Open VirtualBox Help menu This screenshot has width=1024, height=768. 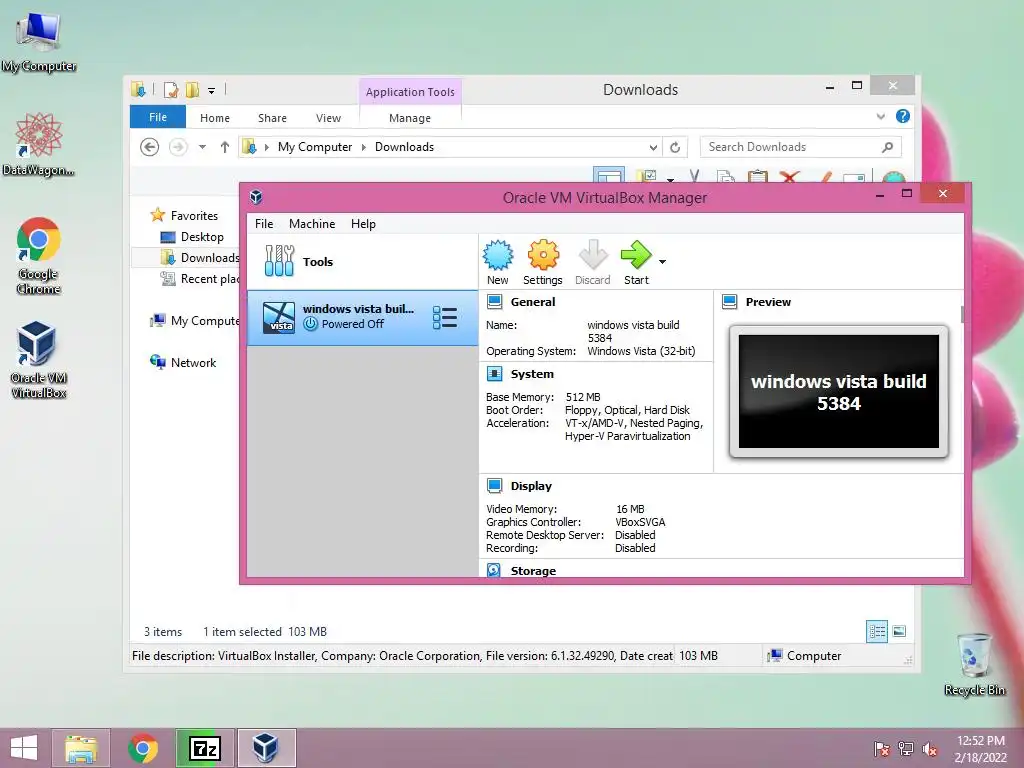363,224
